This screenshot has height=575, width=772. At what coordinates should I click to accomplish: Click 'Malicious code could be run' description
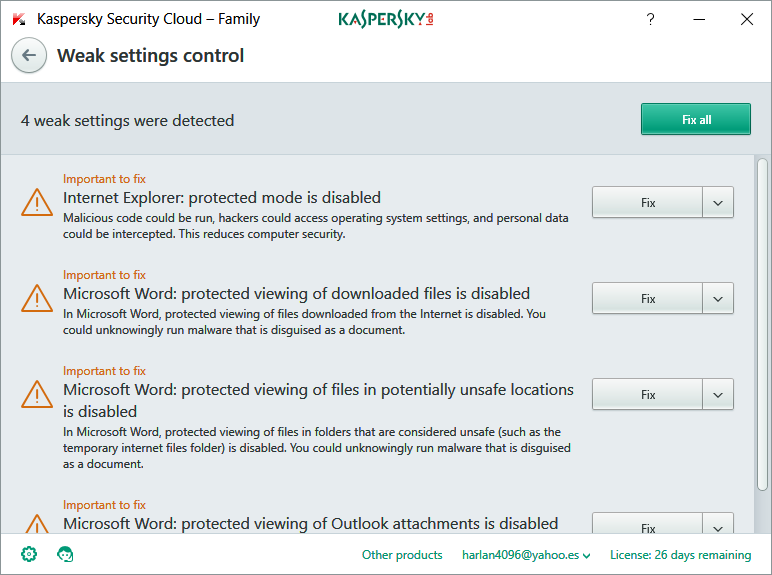tap(316, 225)
